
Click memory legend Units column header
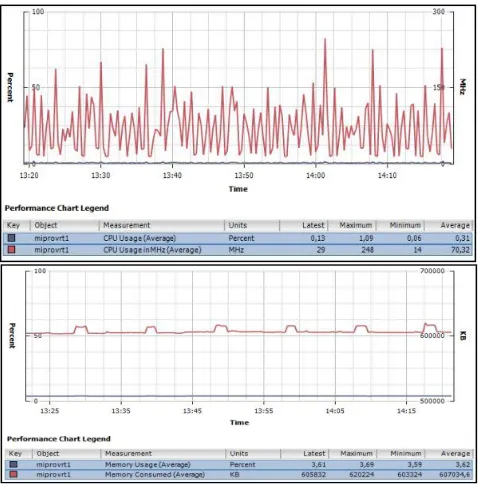pyautogui.click(x=253, y=454)
